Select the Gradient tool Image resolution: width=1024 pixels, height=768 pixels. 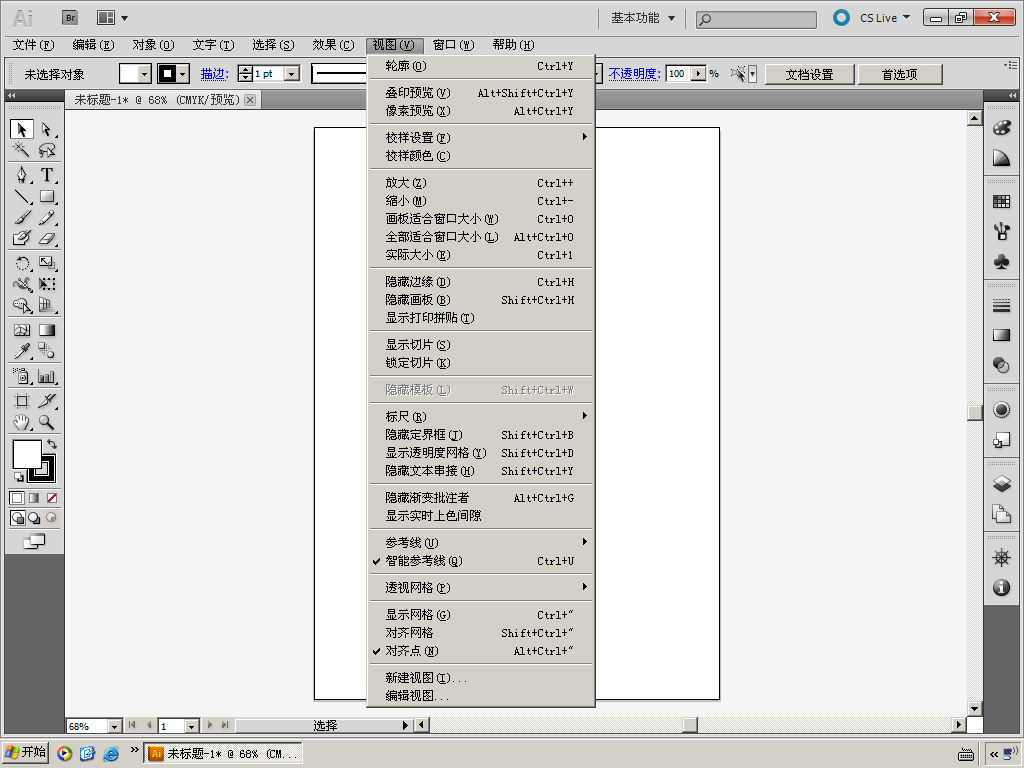46,330
